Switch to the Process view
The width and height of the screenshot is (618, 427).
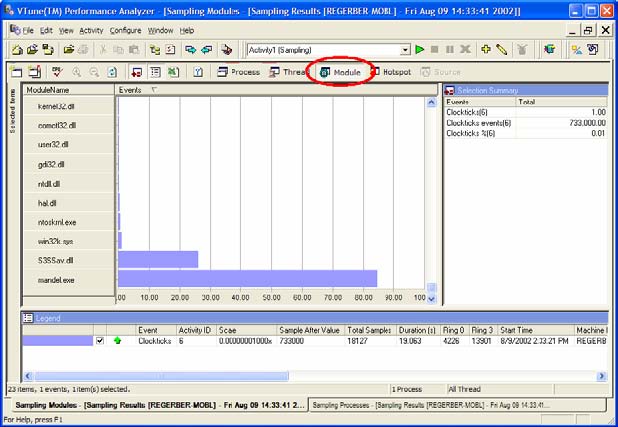[x=238, y=72]
